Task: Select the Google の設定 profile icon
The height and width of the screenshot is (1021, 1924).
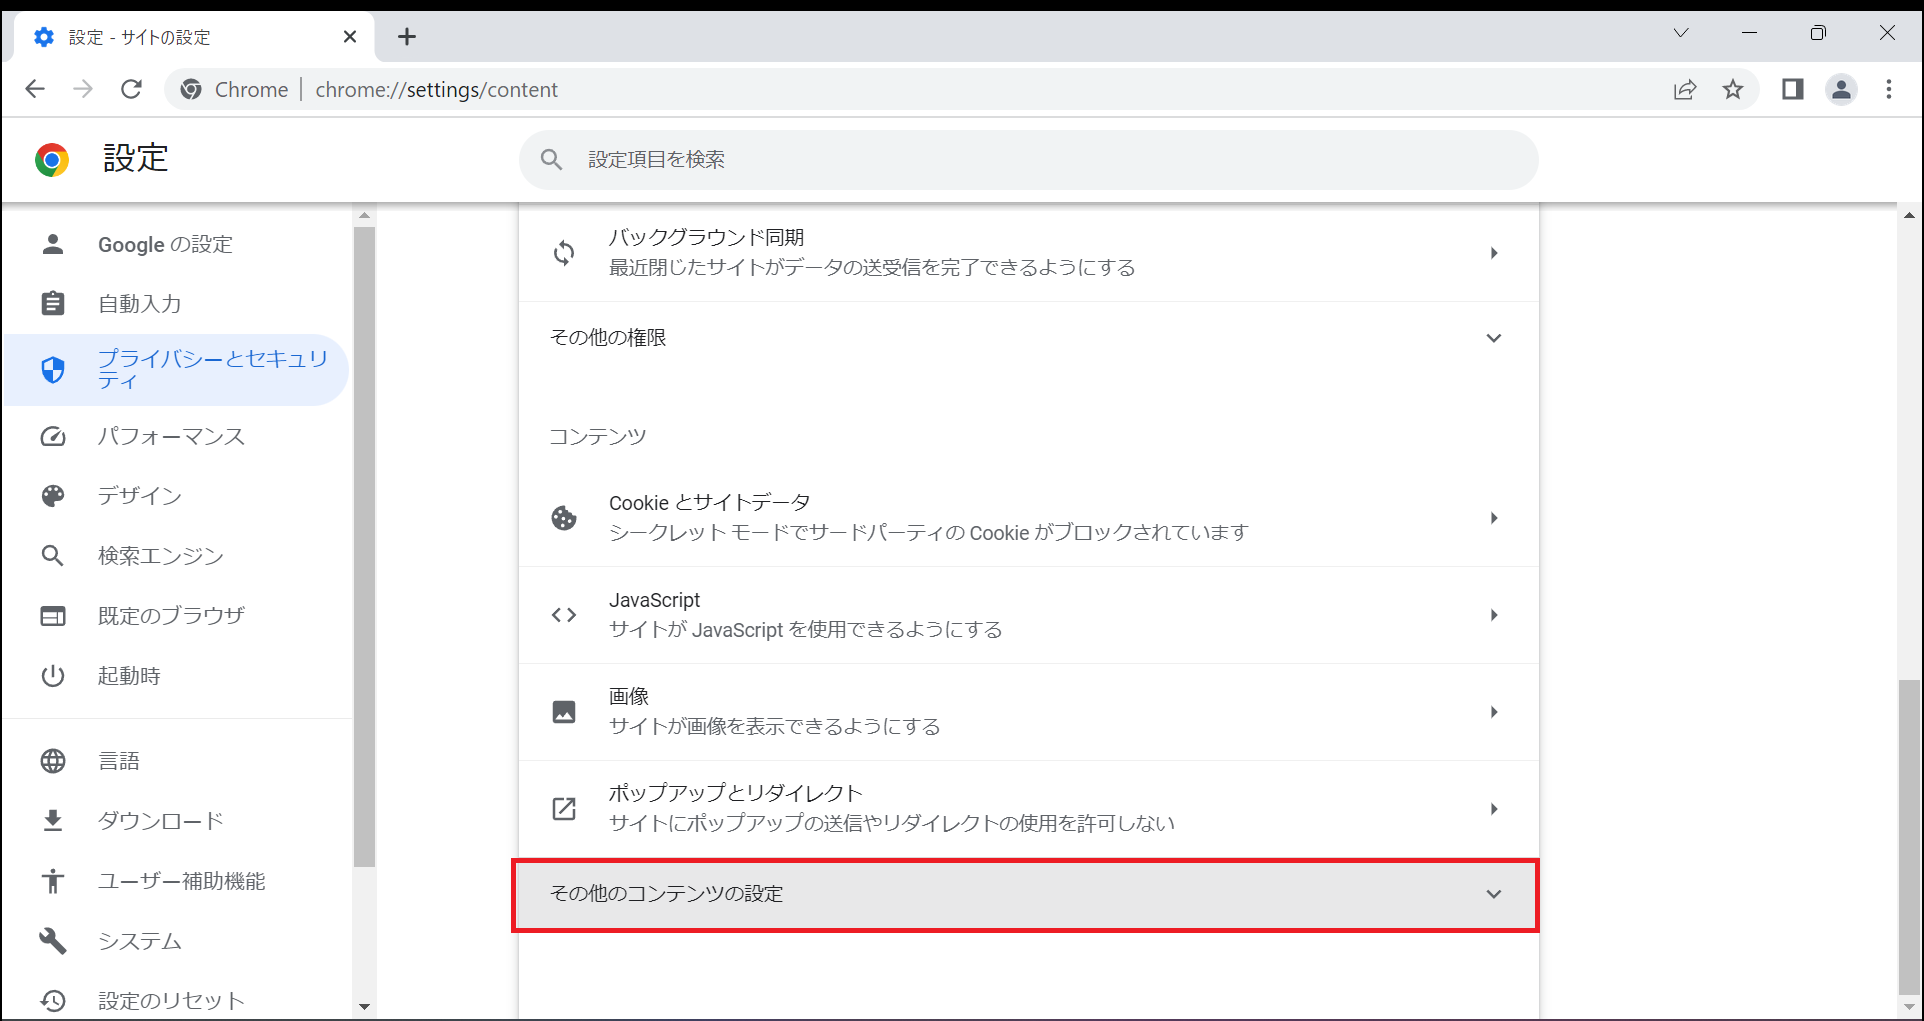Action: click(x=52, y=244)
